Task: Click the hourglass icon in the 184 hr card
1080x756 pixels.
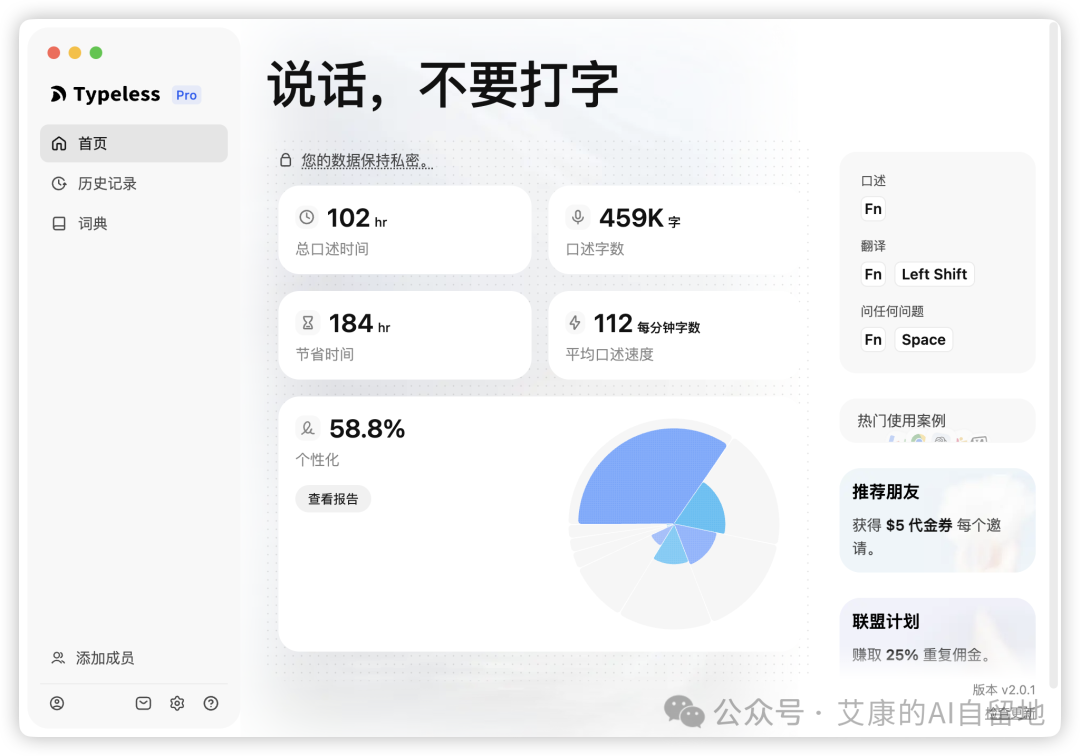Action: pyautogui.click(x=308, y=323)
